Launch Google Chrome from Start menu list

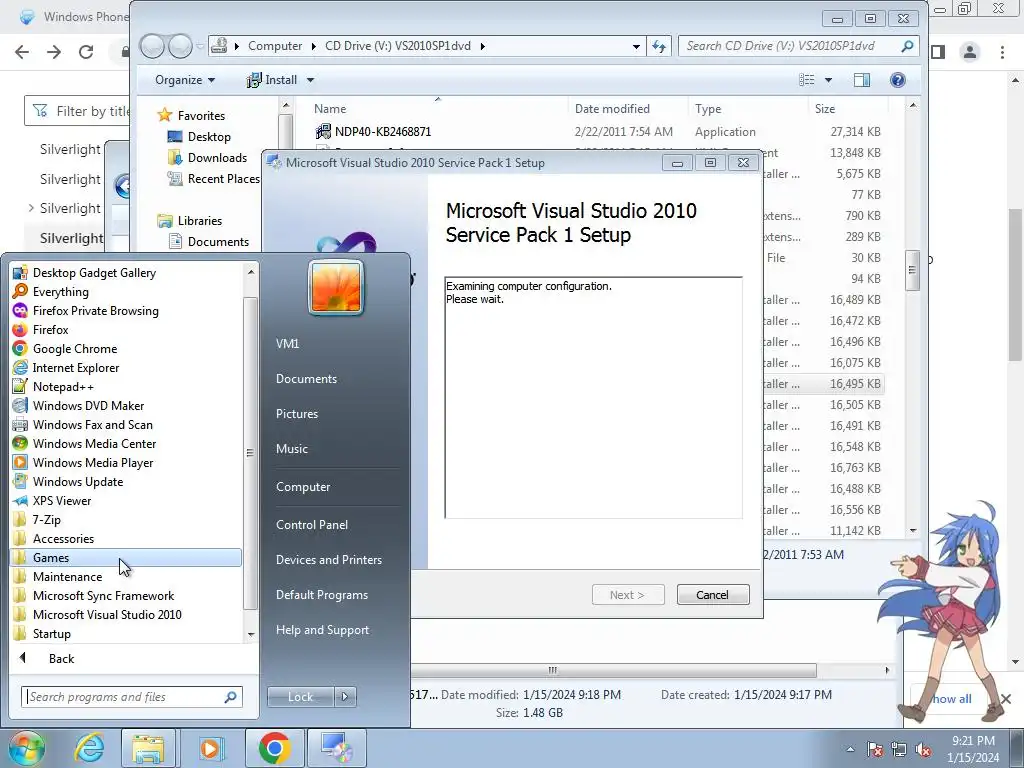click(74, 349)
